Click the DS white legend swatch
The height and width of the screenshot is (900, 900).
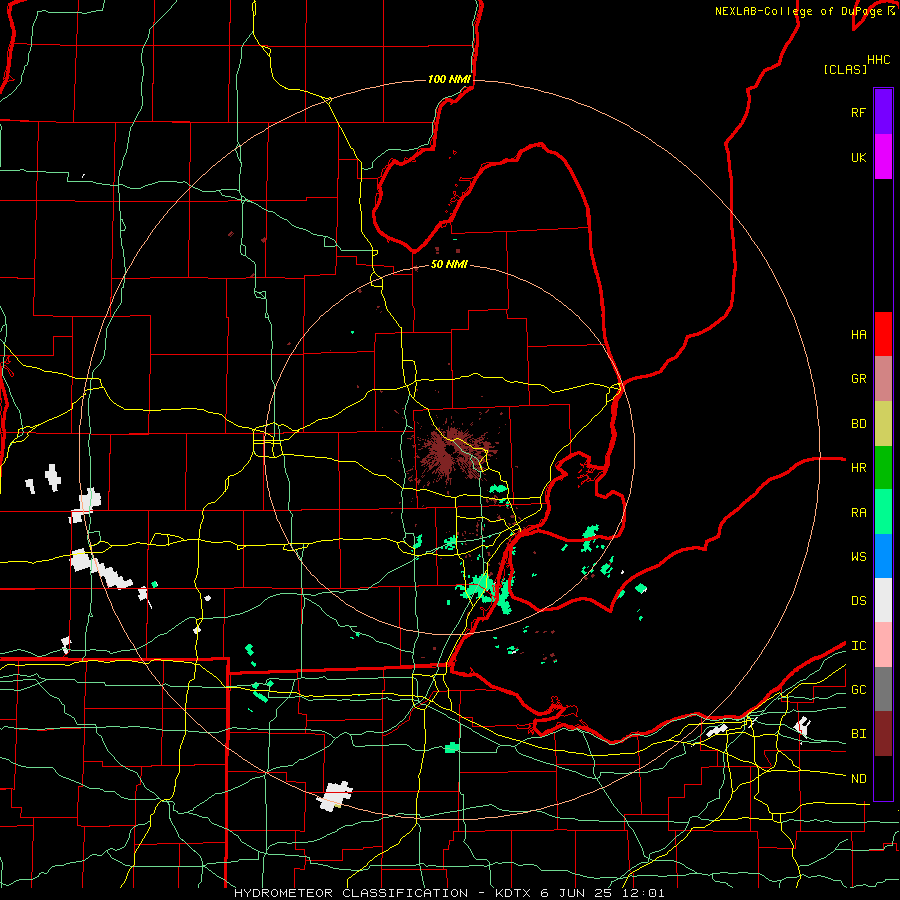point(883,600)
